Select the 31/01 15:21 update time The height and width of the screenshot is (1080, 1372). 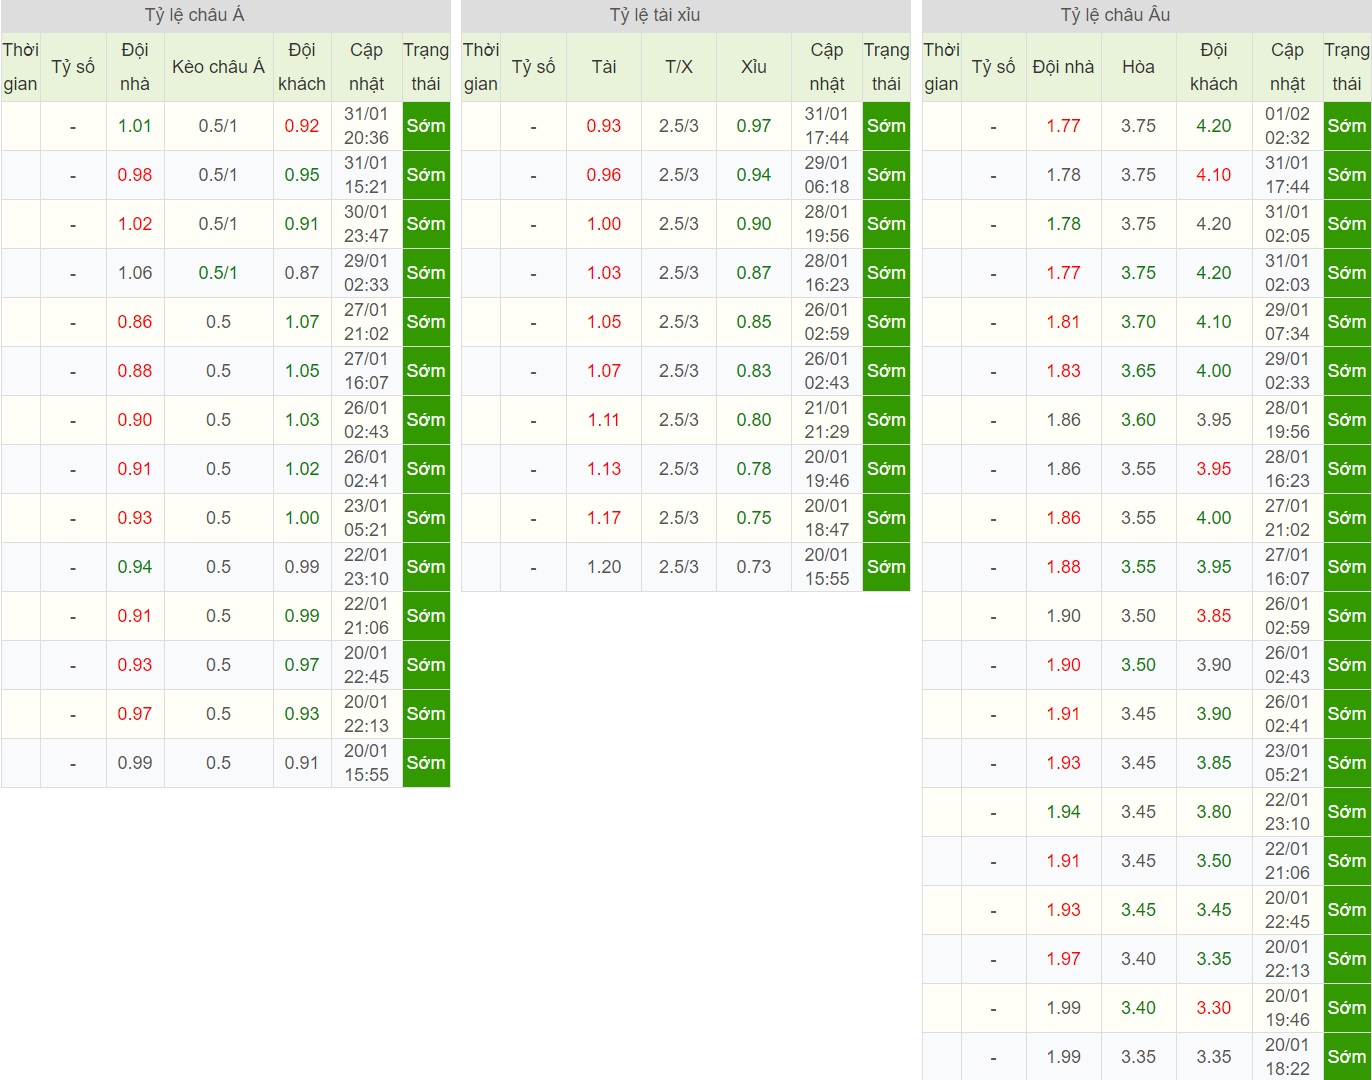(366, 175)
